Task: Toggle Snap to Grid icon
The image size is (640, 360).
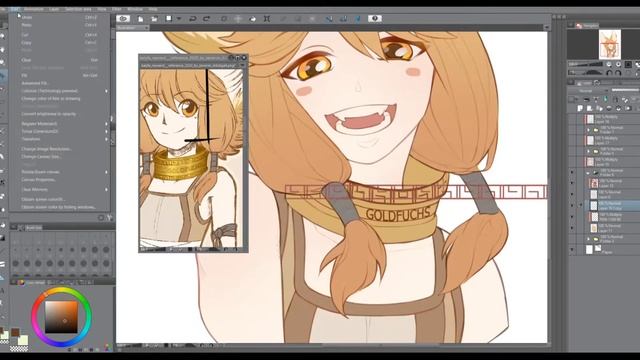Action: 358,19
